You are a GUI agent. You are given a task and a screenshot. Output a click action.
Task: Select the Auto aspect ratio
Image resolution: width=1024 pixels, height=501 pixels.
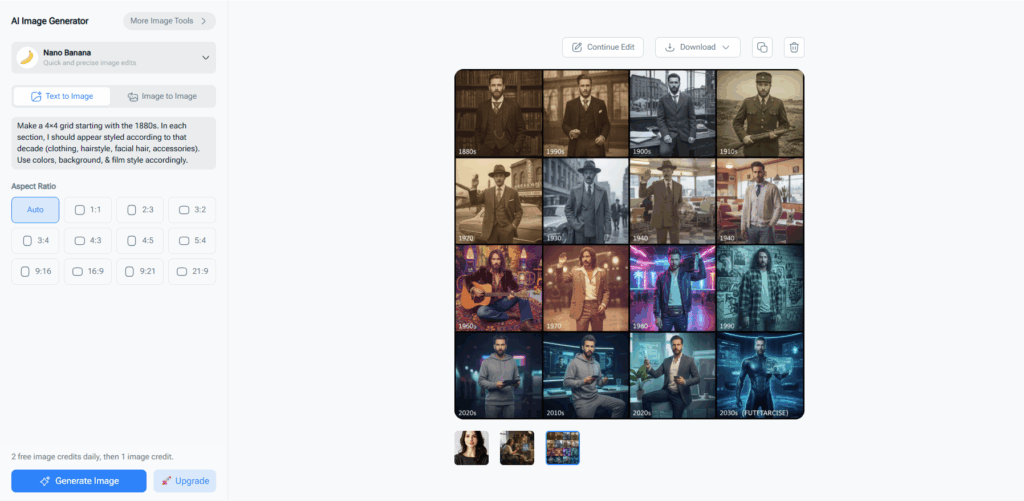click(x=35, y=210)
